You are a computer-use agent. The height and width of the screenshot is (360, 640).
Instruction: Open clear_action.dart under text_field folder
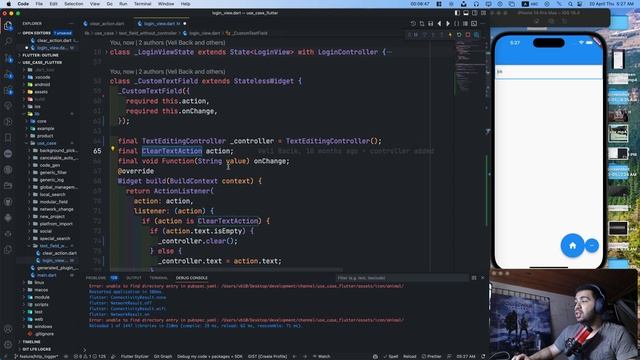coord(59,253)
